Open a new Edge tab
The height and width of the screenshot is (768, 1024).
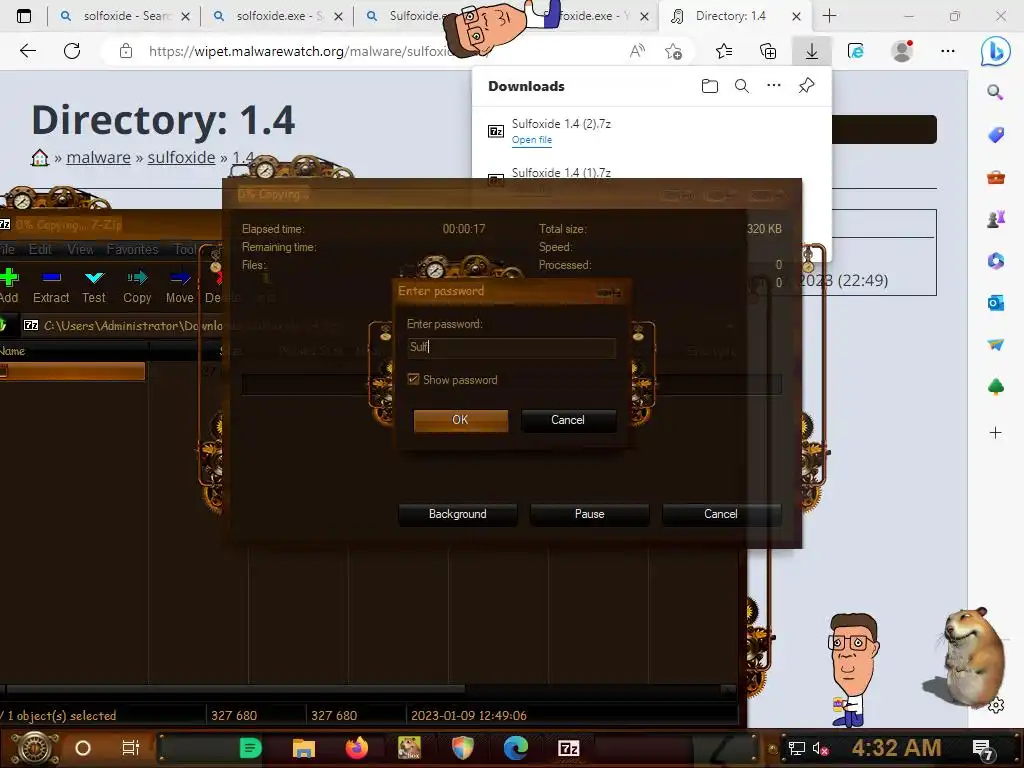coord(829,16)
